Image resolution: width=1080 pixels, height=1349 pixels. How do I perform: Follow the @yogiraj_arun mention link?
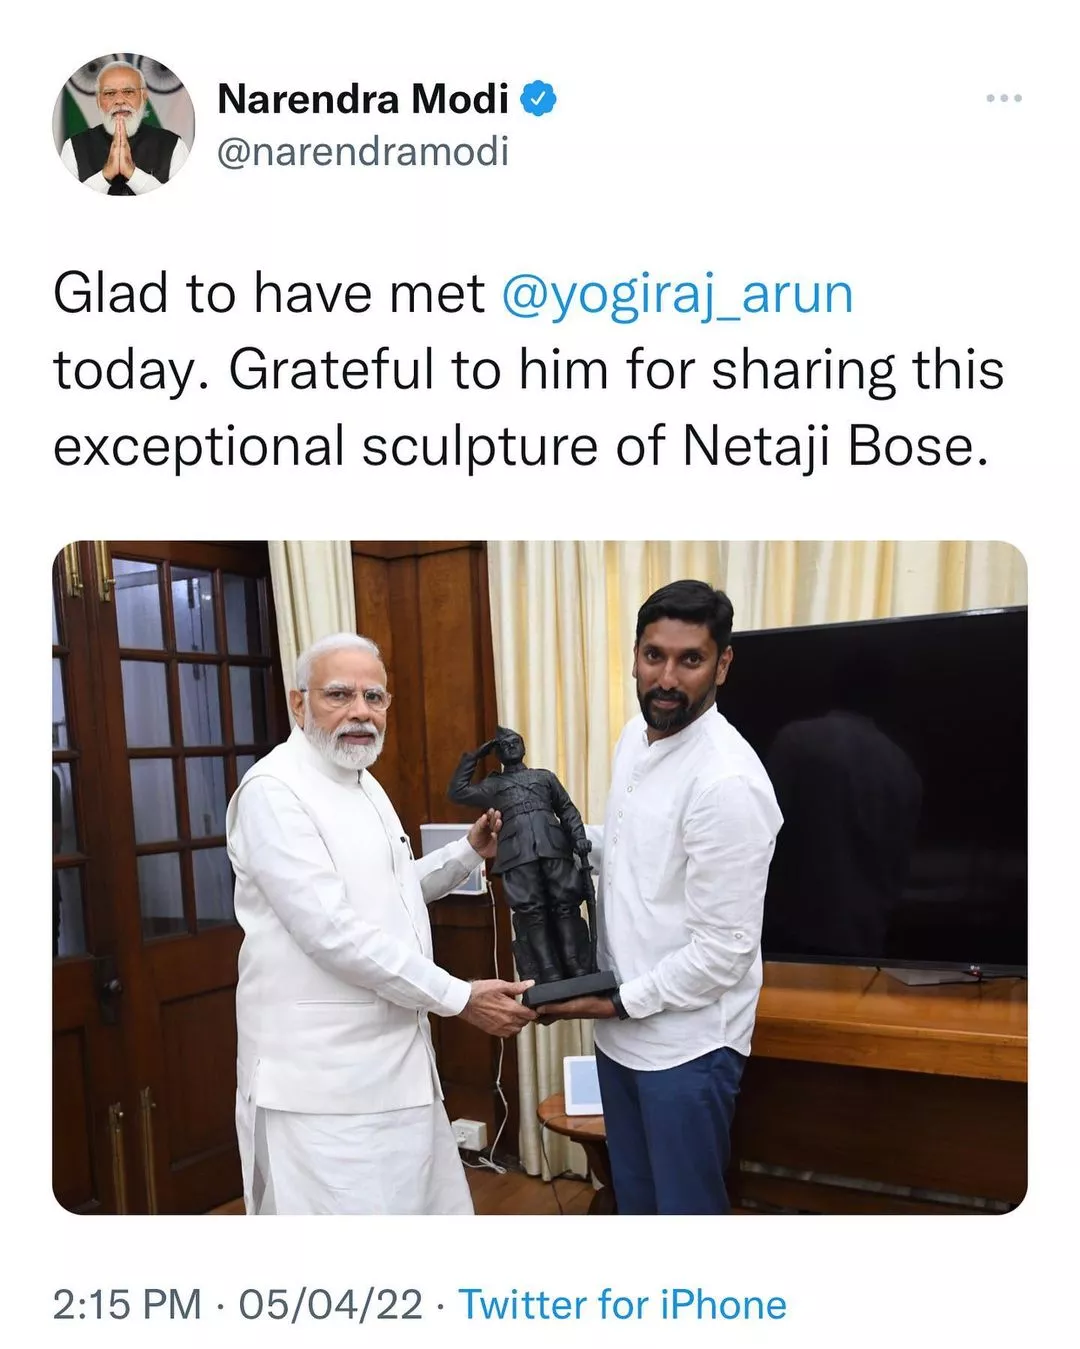click(676, 294)
